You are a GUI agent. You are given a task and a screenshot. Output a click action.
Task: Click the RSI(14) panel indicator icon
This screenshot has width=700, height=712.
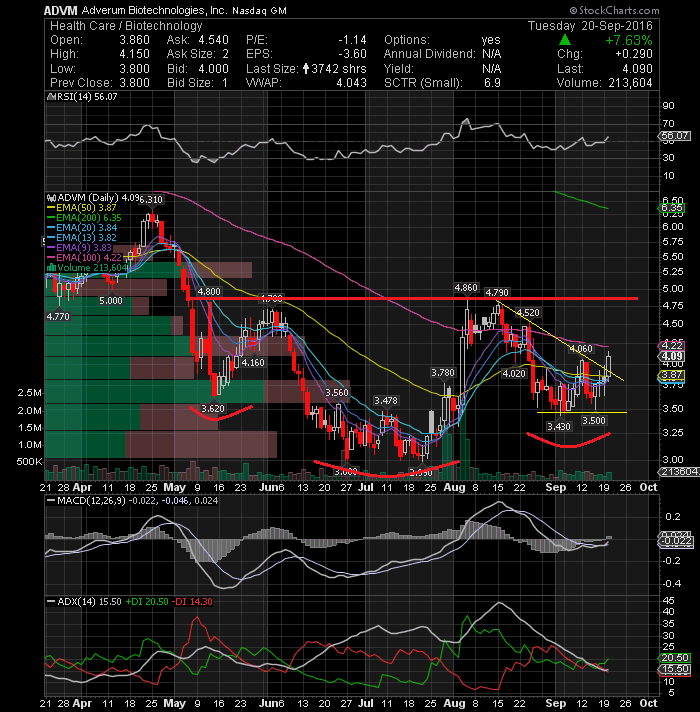(x=50, y=97)
